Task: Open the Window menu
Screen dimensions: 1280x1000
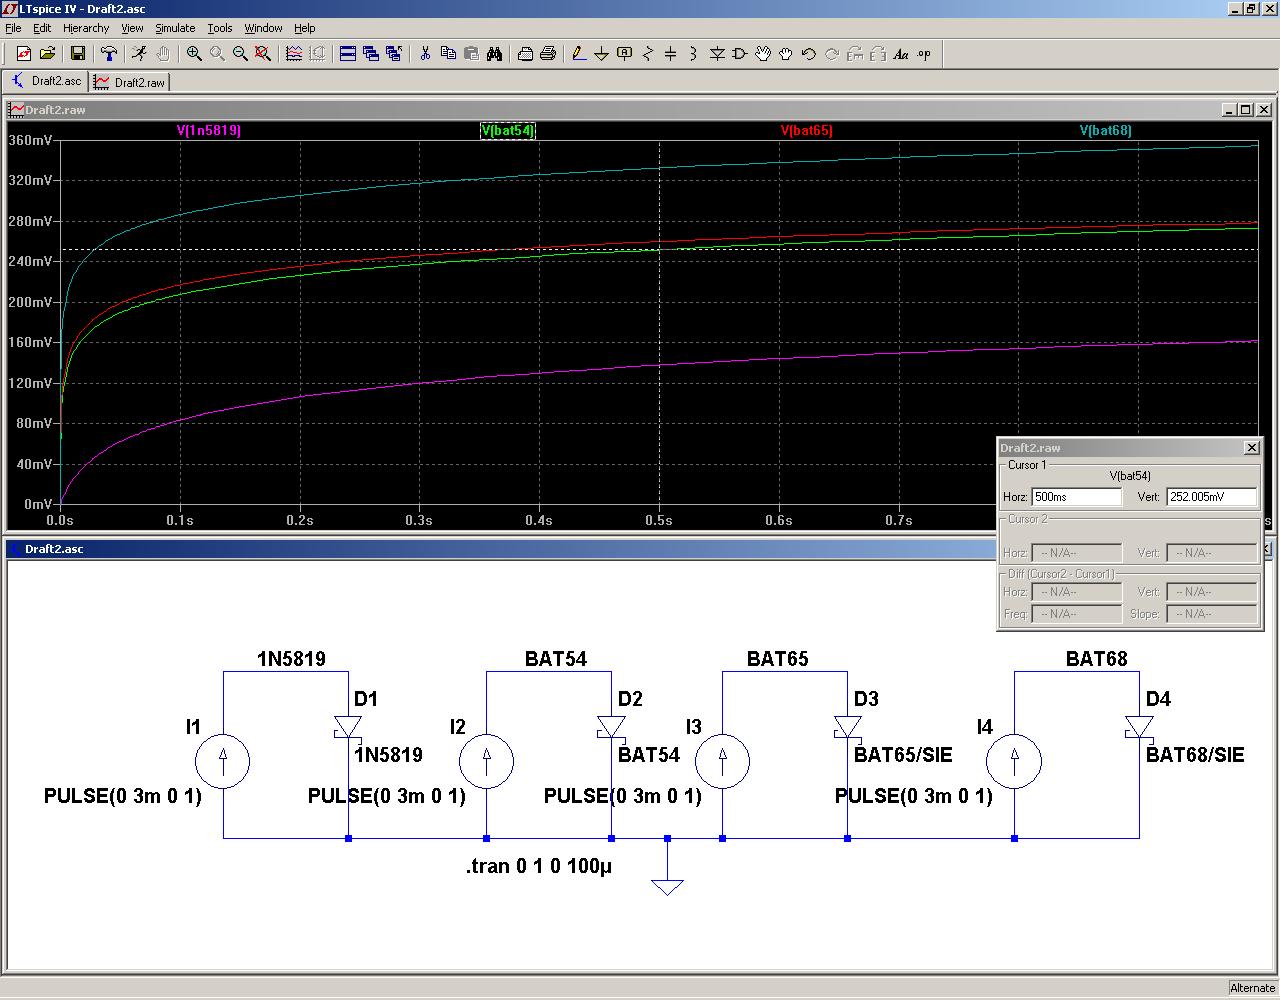Action: (263, 28)
